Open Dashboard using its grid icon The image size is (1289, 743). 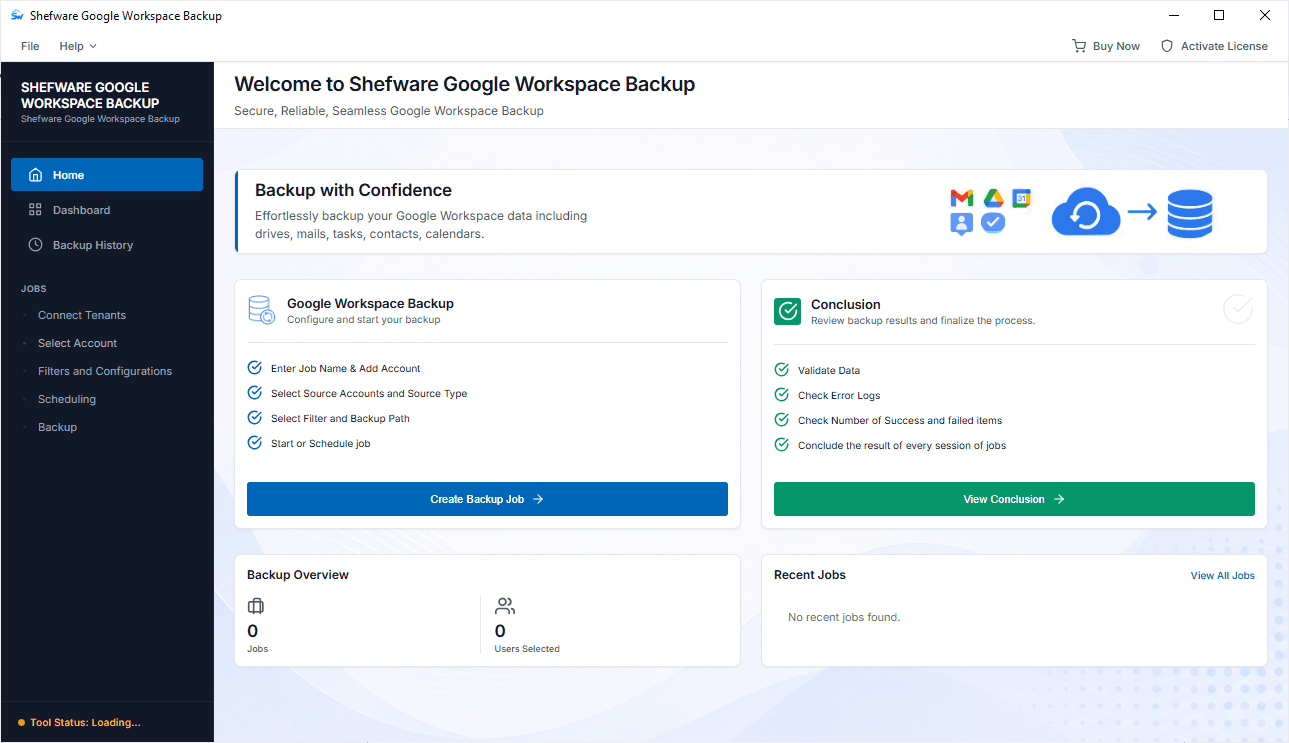[35, 210]
